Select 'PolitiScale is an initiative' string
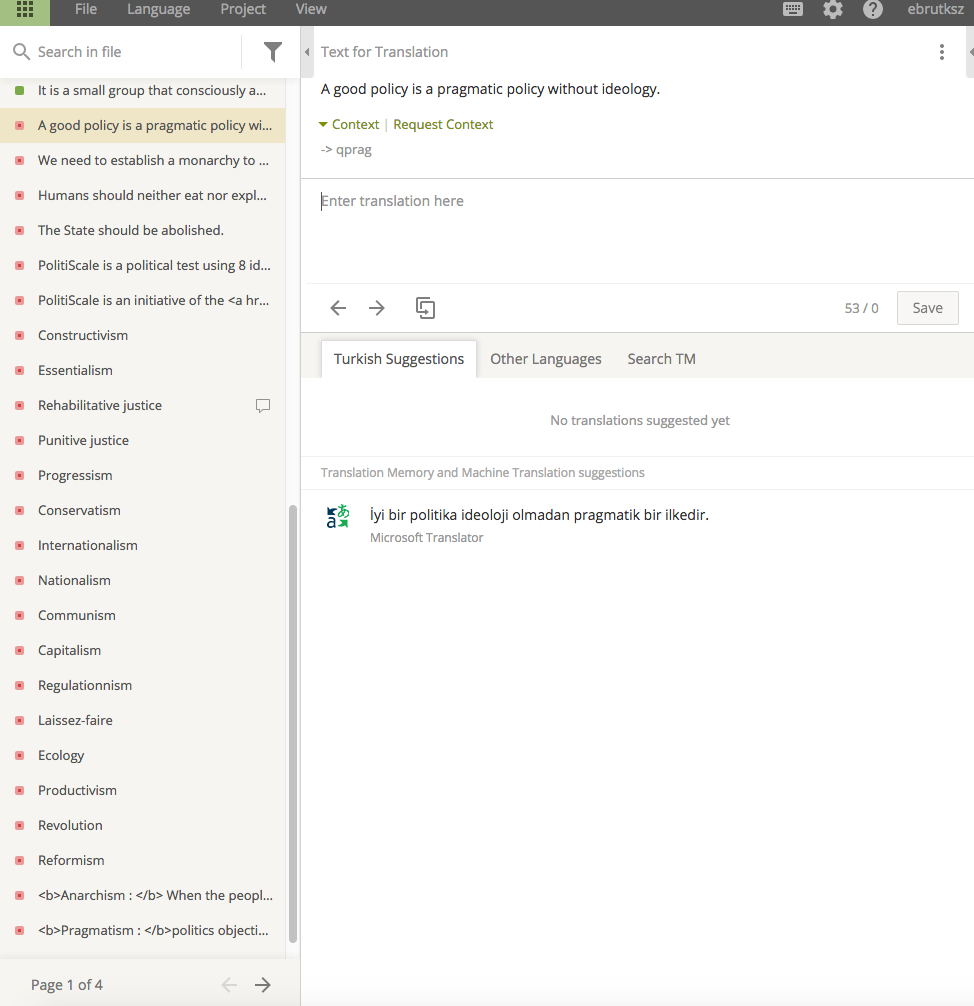 [x=142, y=300]
